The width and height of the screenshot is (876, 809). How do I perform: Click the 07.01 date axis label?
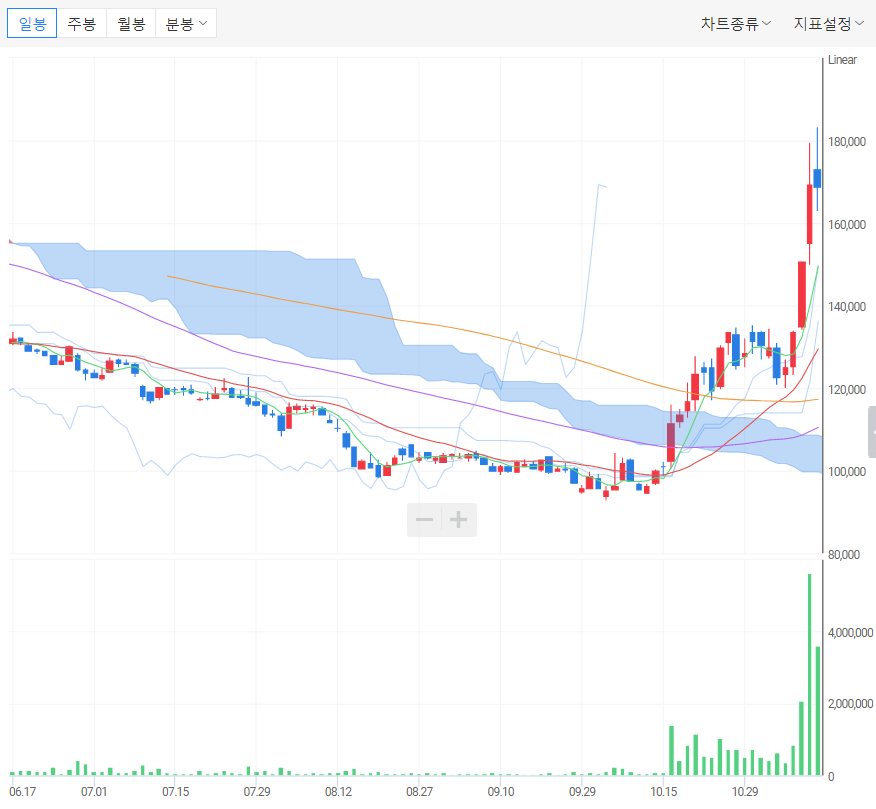[x=94, y=792]
